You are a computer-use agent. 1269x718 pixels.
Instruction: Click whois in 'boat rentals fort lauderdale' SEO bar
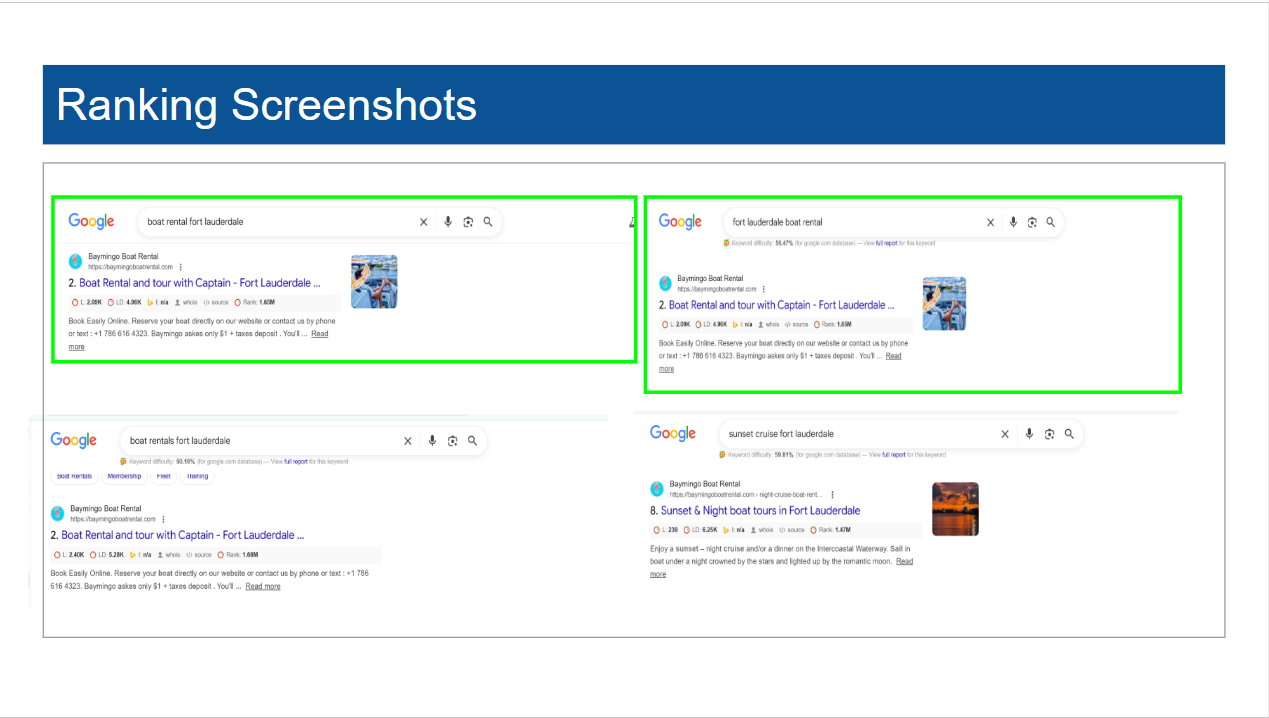pos(167,554)
